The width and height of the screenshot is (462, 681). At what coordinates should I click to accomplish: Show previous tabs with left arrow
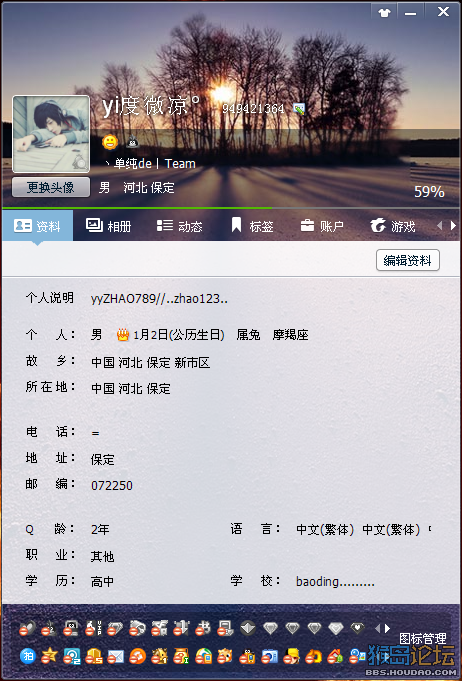(439, 225)
